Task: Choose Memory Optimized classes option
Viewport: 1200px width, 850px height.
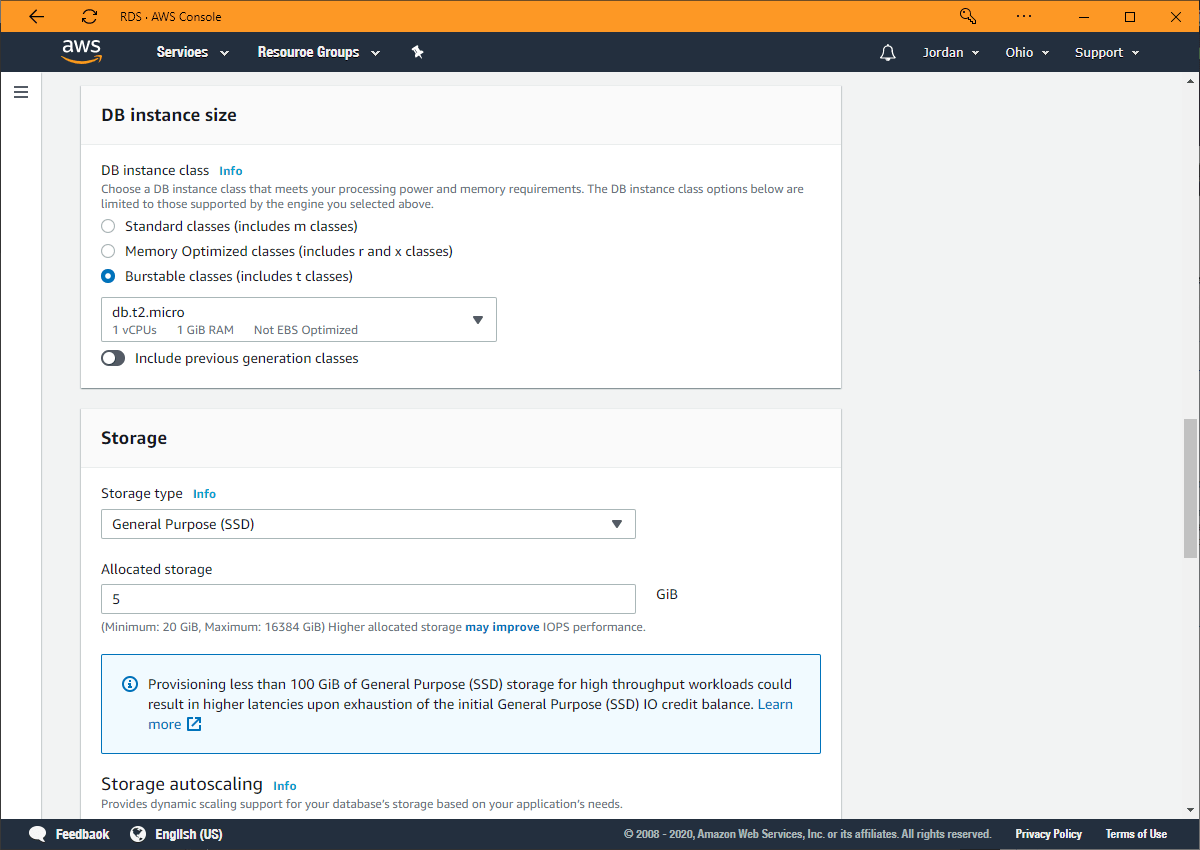Action: [108, 251]
